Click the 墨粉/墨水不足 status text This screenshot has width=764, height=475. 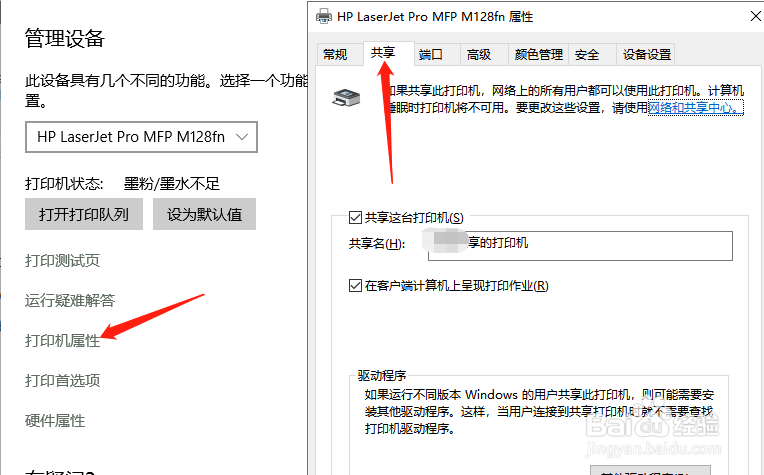tap(172, 184)
